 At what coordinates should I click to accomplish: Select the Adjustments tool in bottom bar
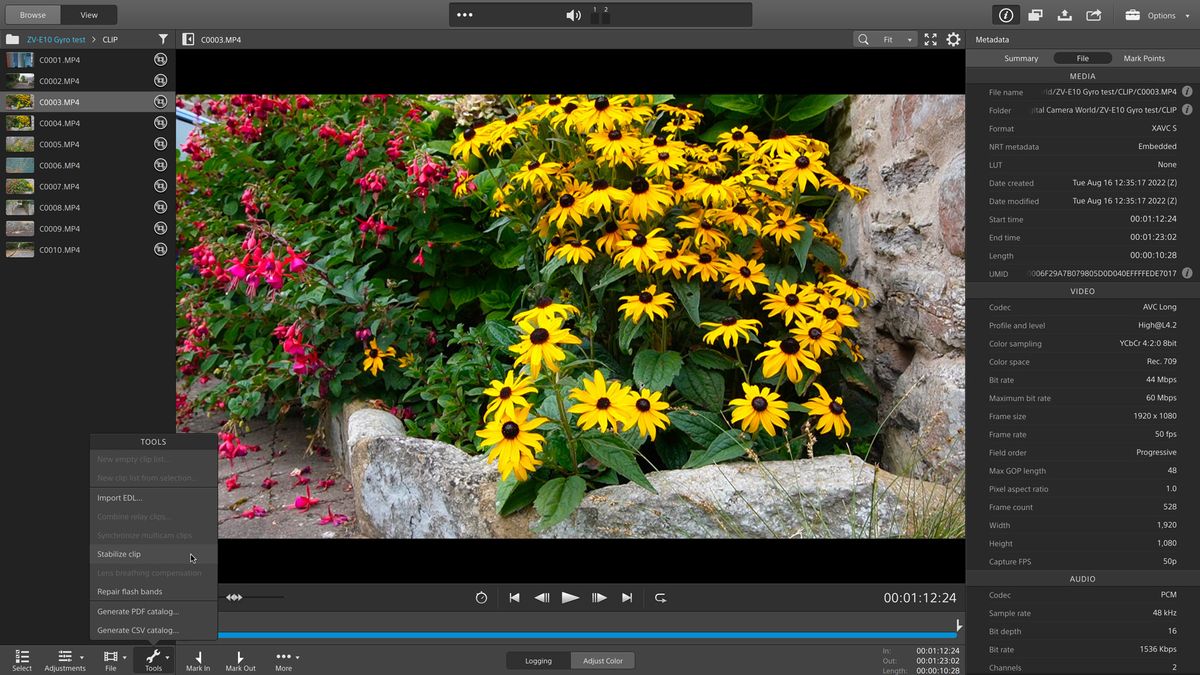tap(65, 659)
